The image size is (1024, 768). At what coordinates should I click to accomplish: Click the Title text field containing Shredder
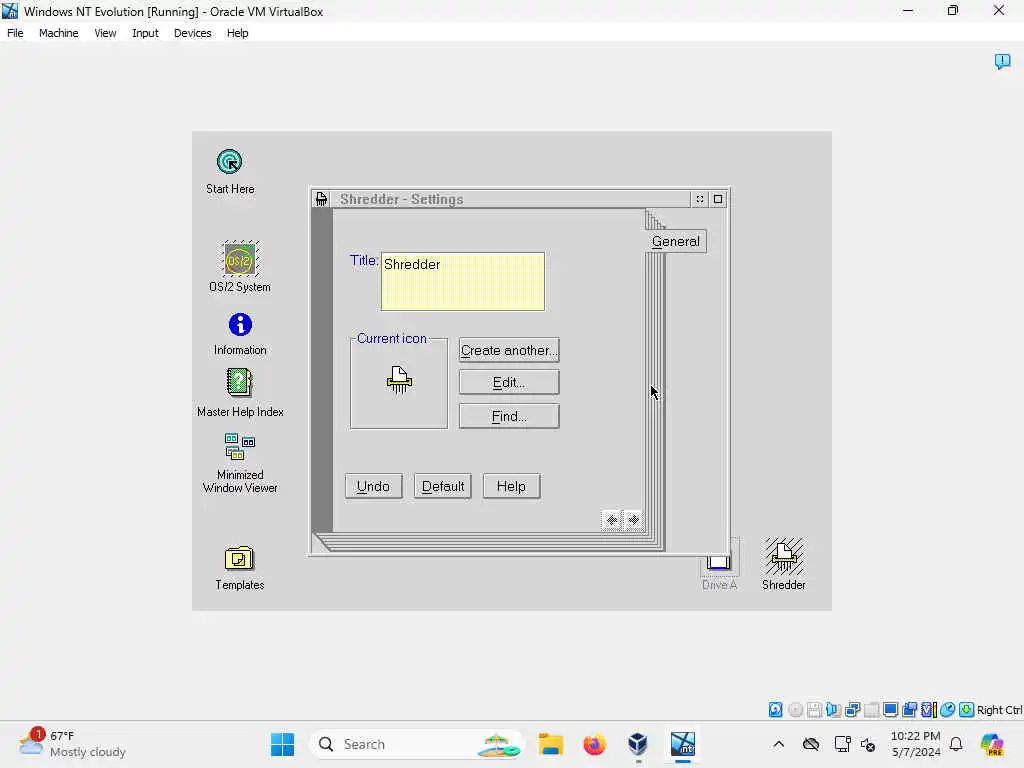tap(463, 281)
